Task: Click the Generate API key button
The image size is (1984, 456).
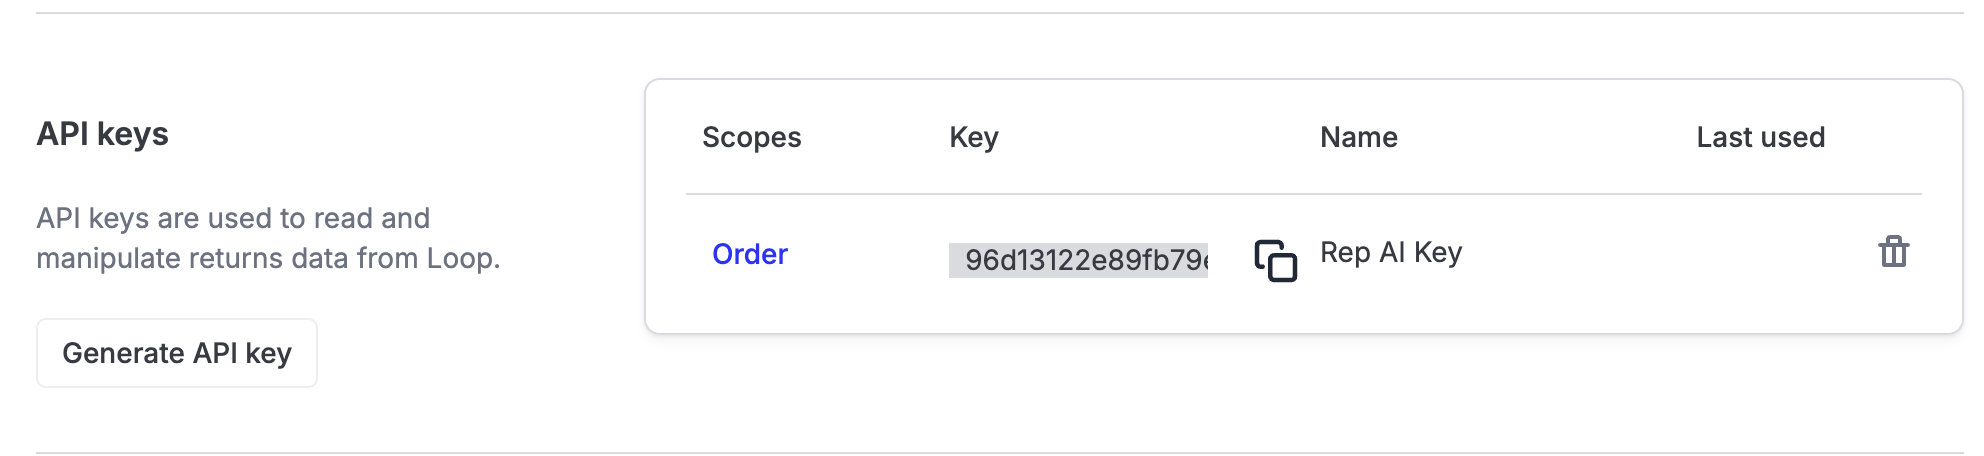Action: point(177,353)
